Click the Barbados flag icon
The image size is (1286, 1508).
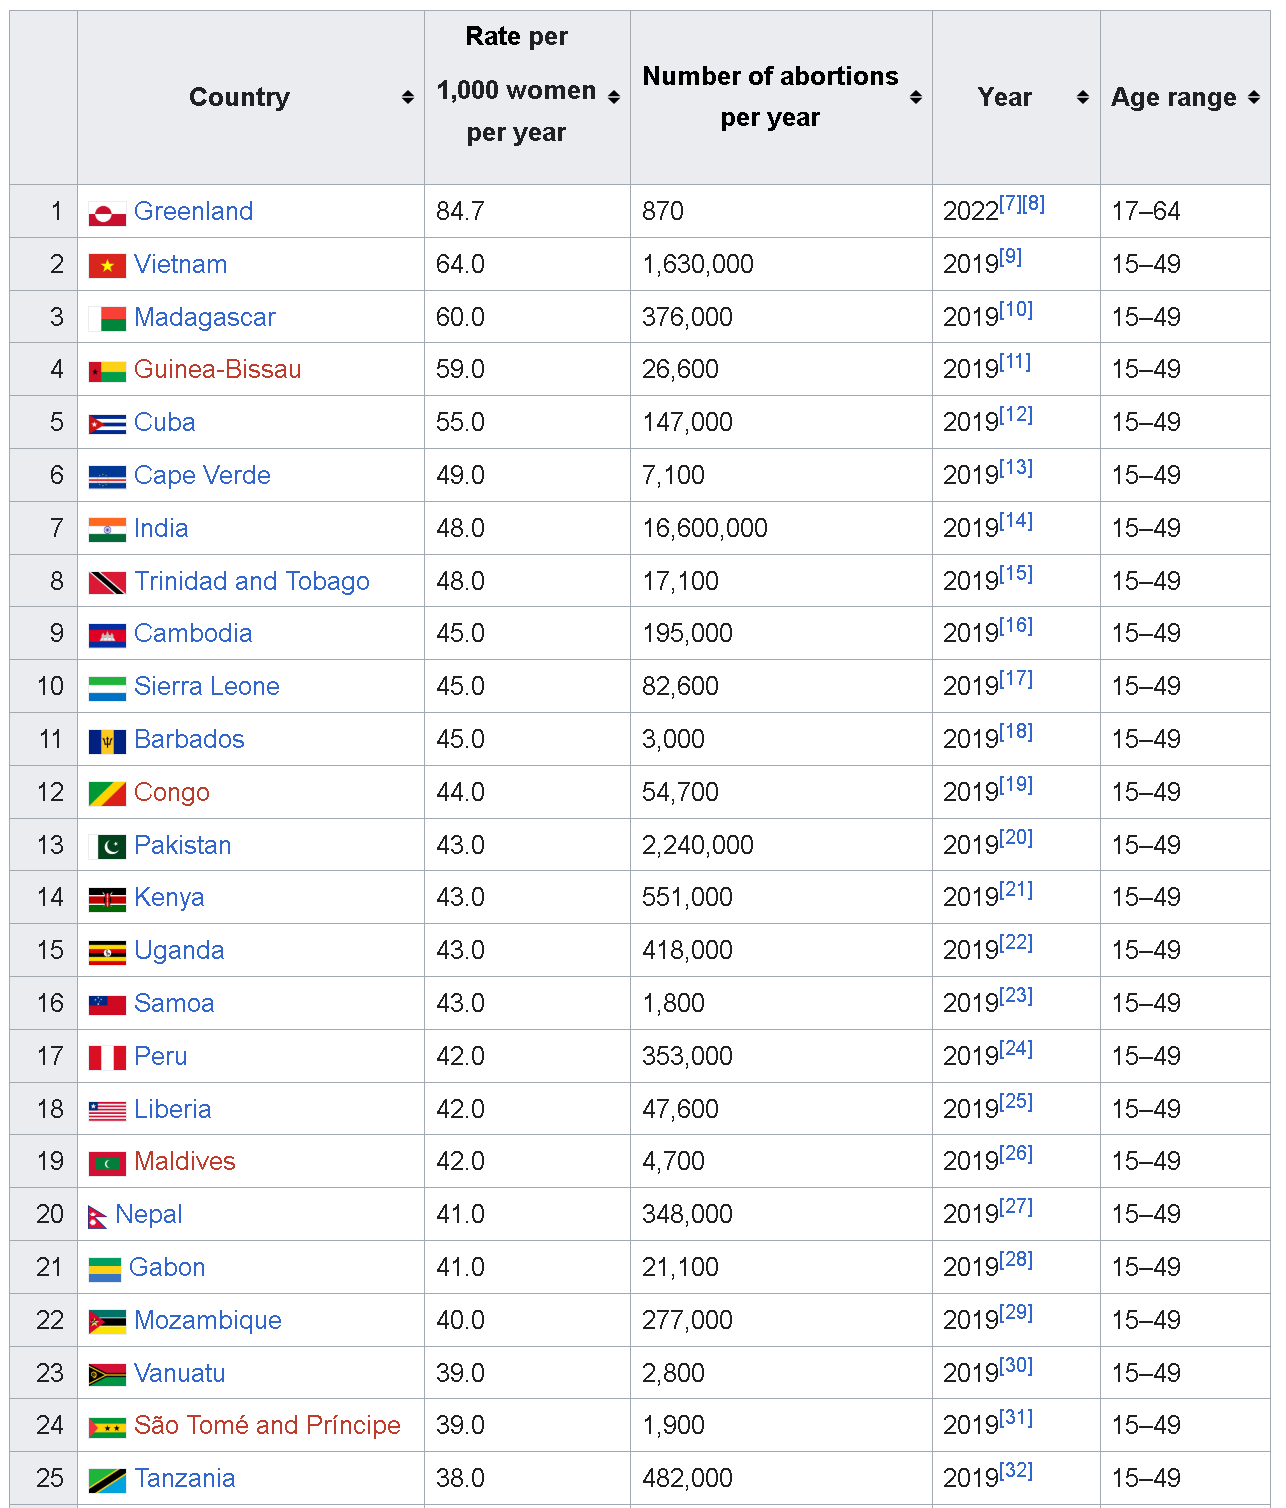[107, 741]
